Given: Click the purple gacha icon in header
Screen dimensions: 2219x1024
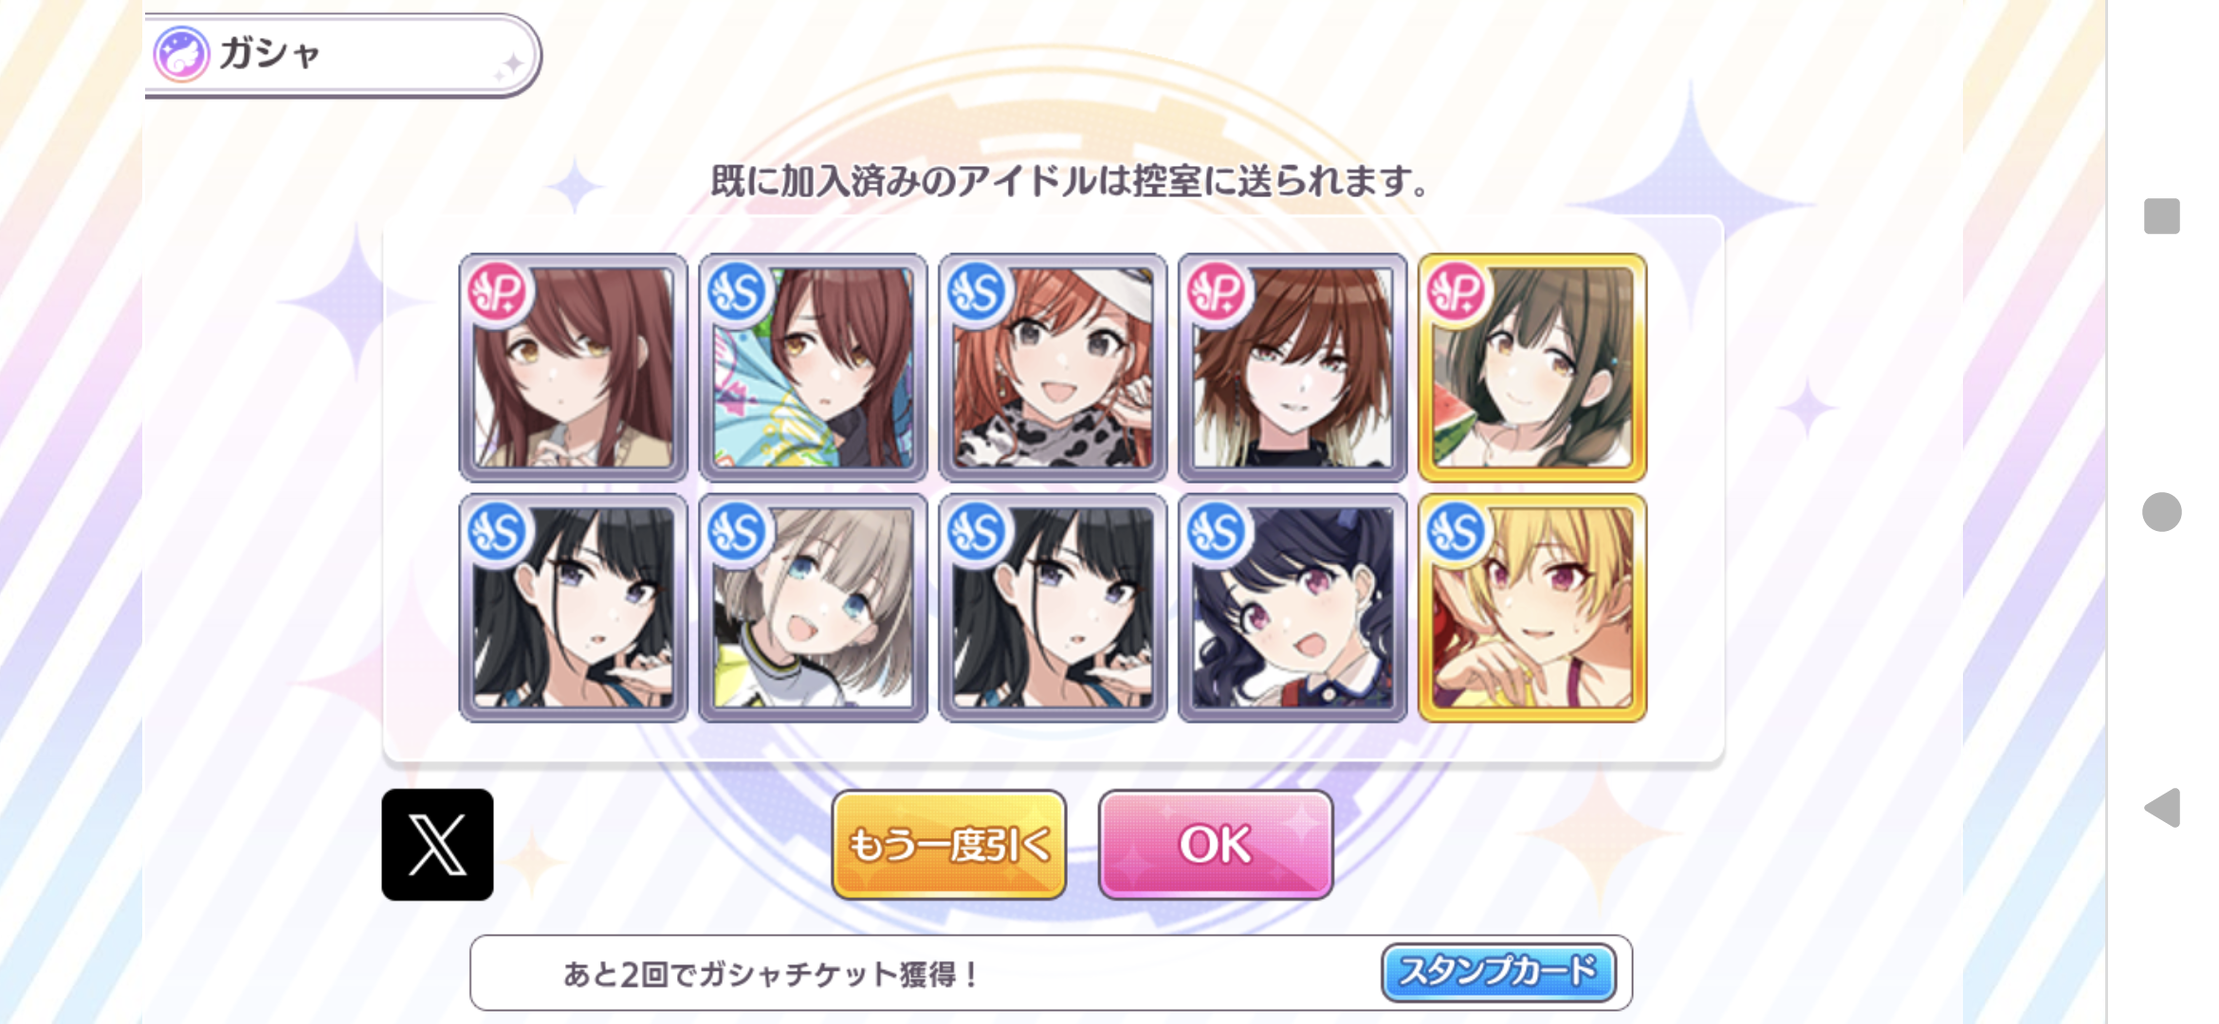Looking at the screenshot, I should [181, 54].
